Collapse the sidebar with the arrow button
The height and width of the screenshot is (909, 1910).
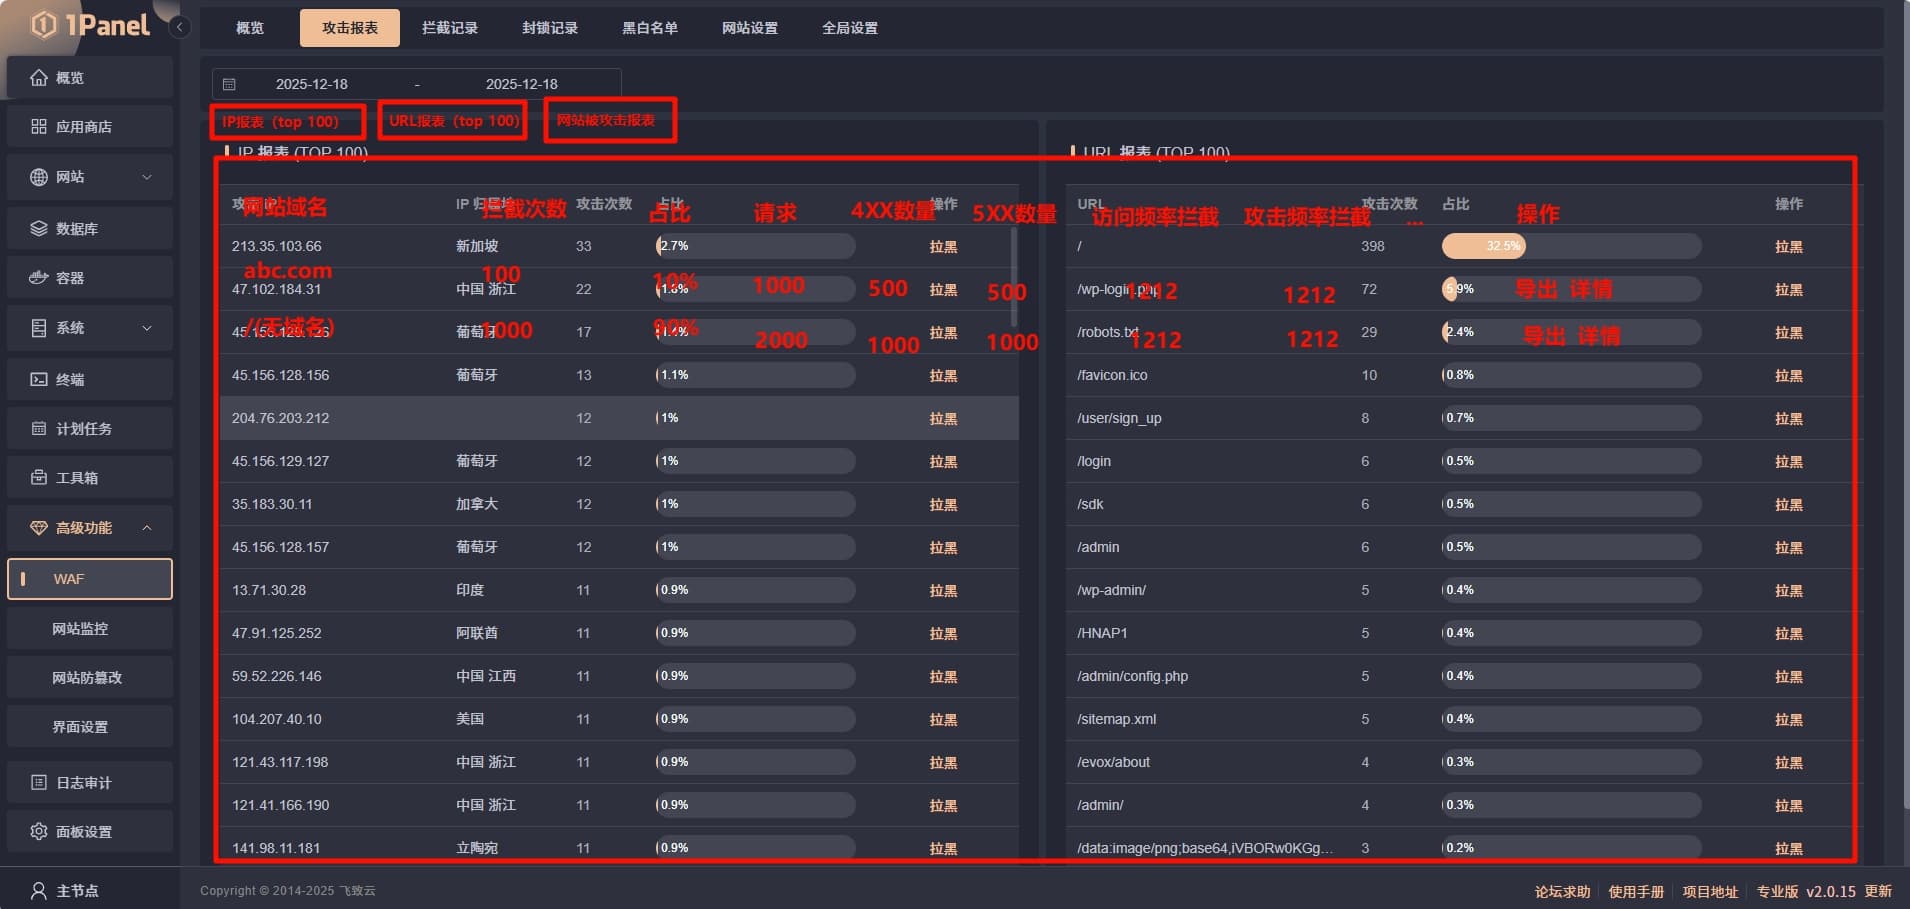(x=180, y=27)
